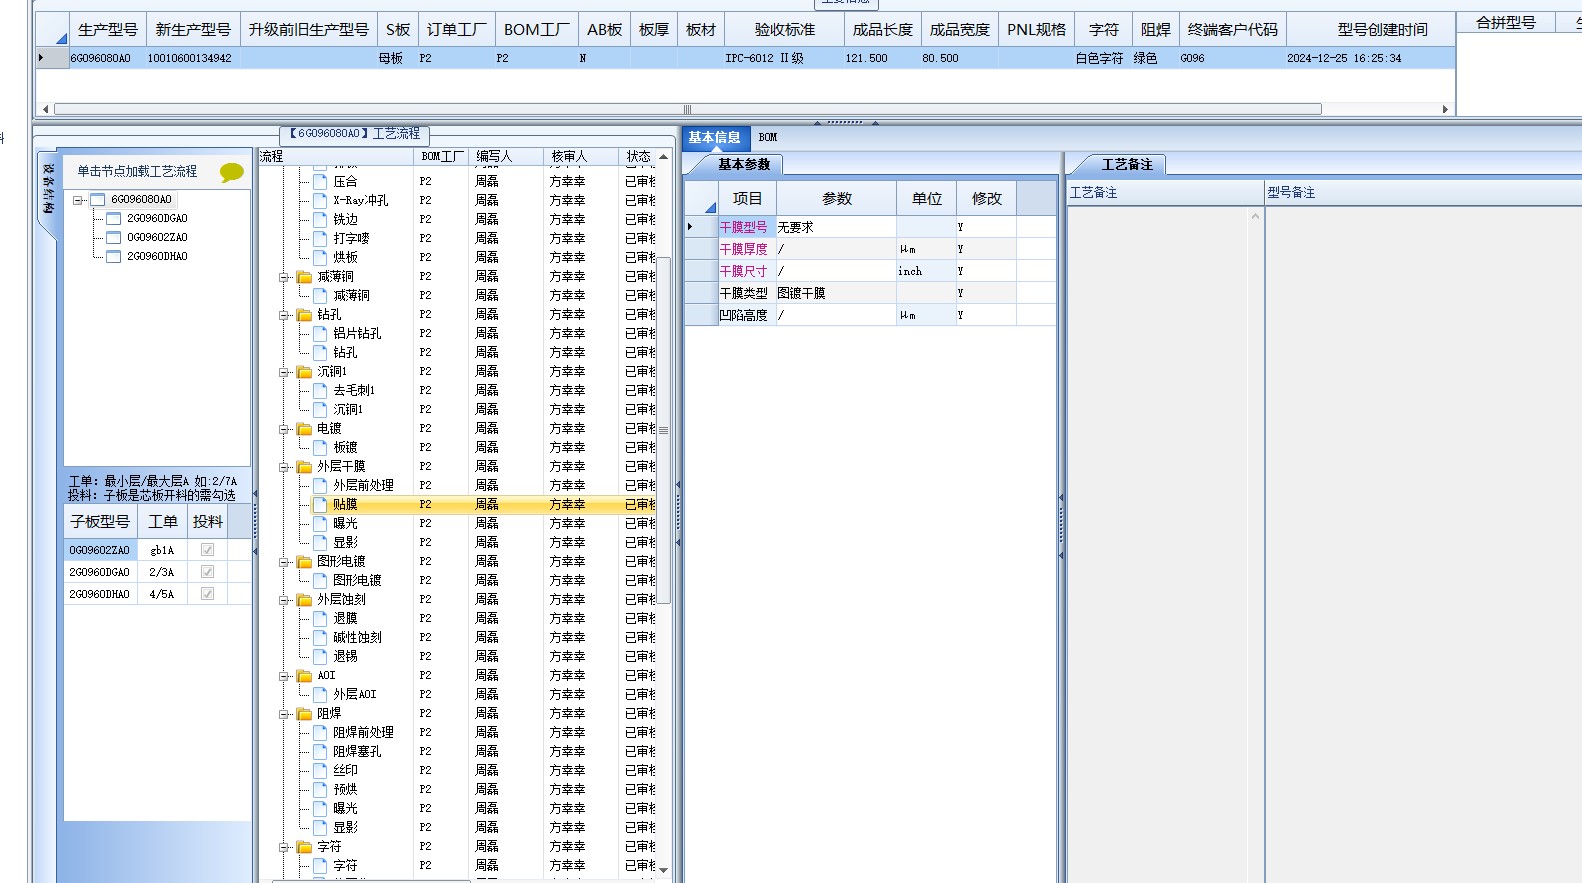Collapse the 钻孔 folder node
This screenshot has width=1582, height=883.
pos(284,315)
